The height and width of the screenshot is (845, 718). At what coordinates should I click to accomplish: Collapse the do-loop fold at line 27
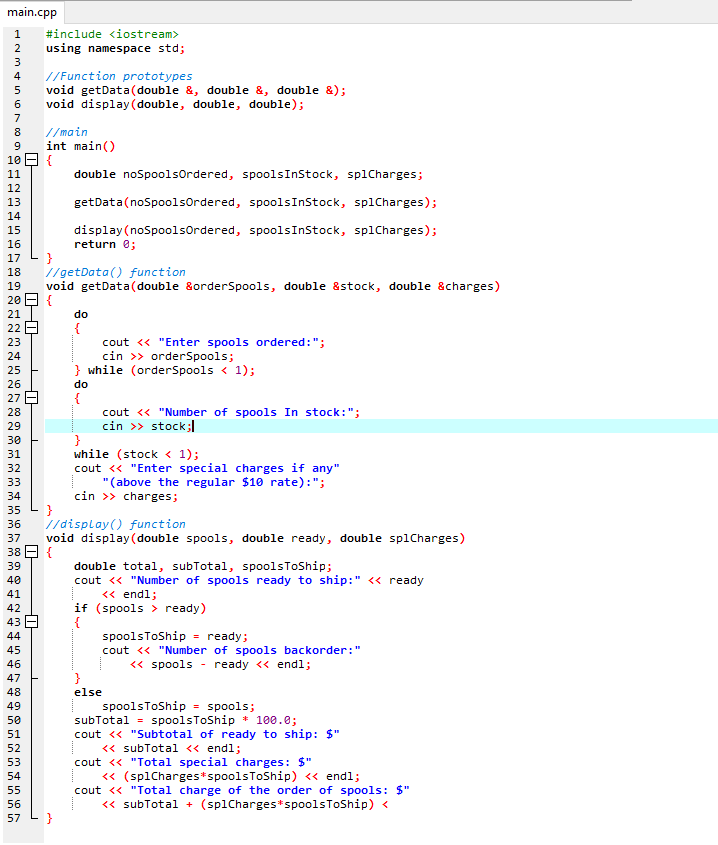coord(32,398)
